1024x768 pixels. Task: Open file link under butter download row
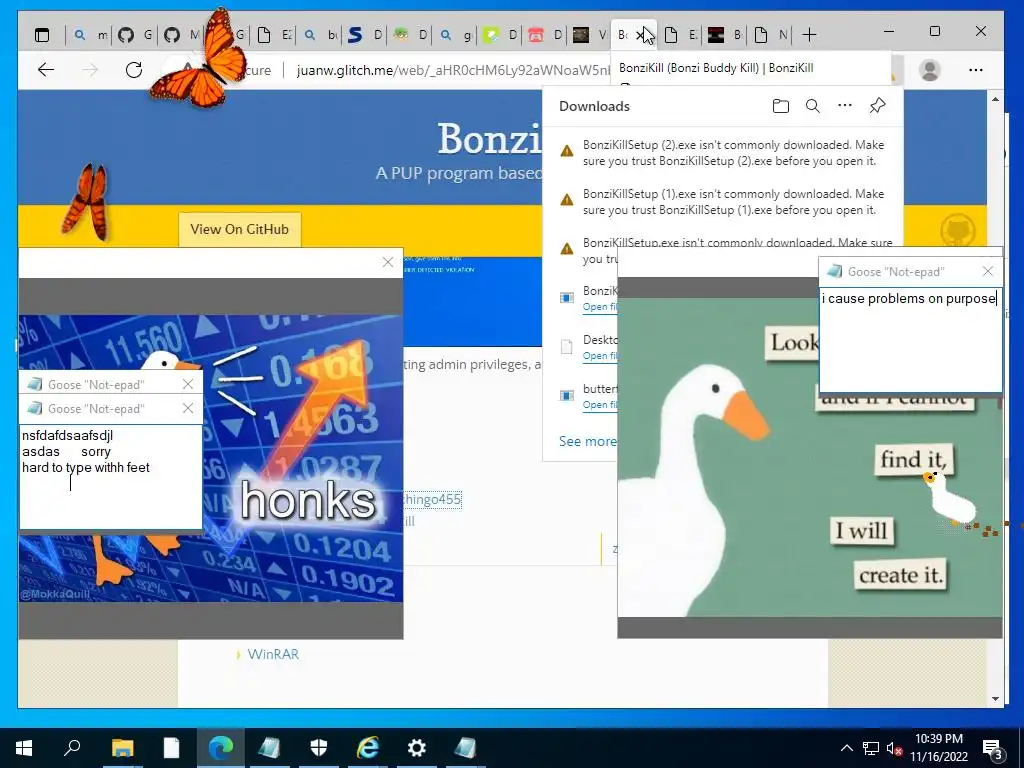[x=600, y=405]
